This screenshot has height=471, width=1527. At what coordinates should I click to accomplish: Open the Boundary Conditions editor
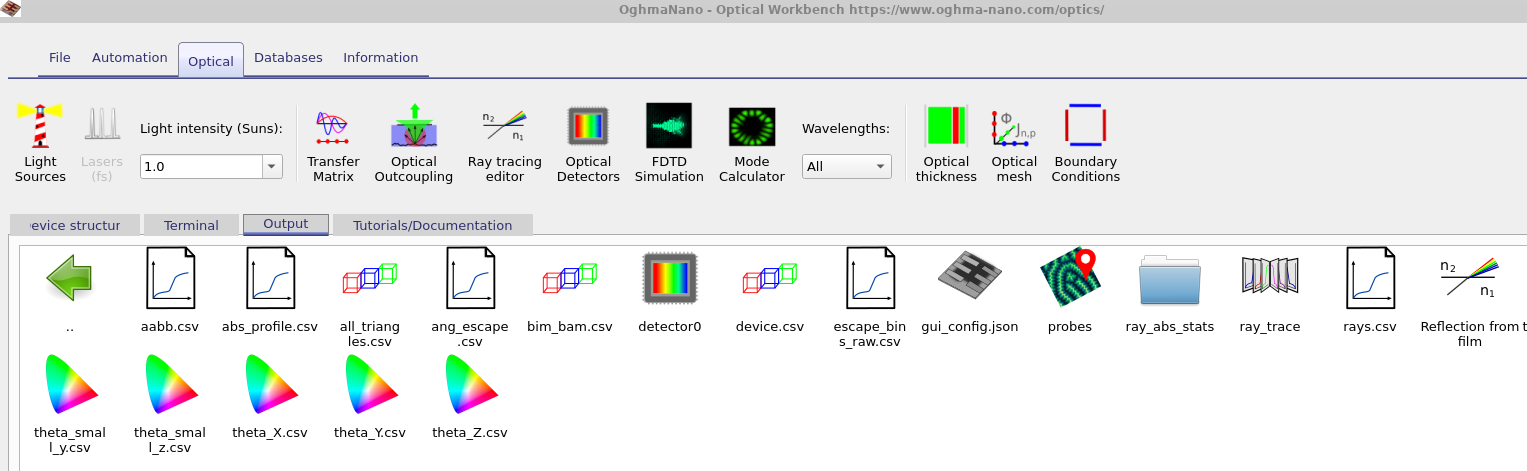(x=1085, y=143)
